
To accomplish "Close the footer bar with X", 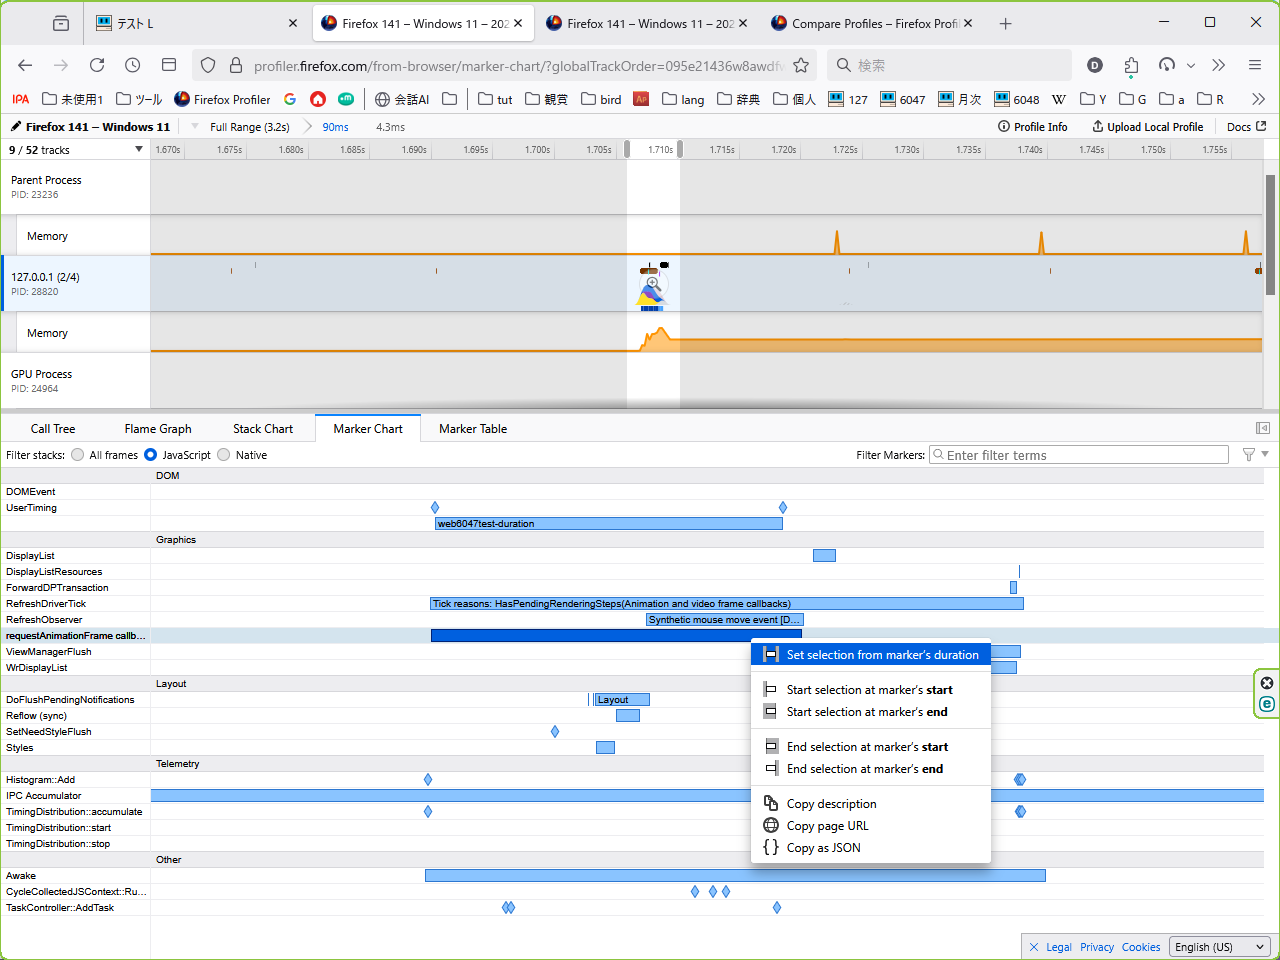I will tap(1034, 947).
